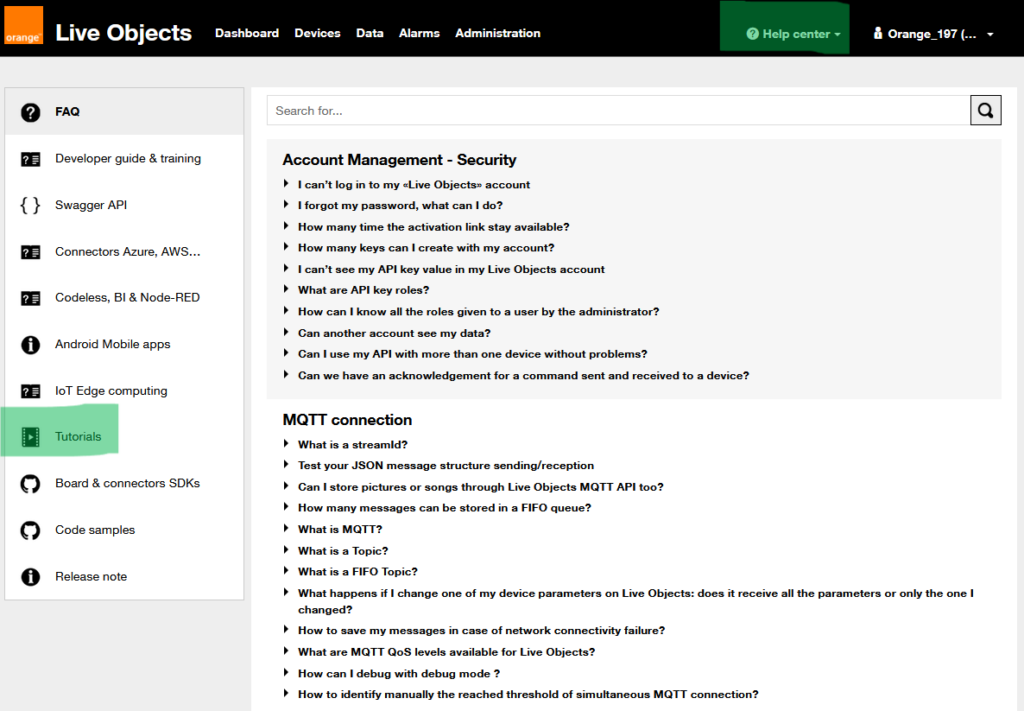Click GitHub icon for Board & connectors SDKs
Image resolution: width=1024 pixels, height=711 pixels.
[31, 484]
